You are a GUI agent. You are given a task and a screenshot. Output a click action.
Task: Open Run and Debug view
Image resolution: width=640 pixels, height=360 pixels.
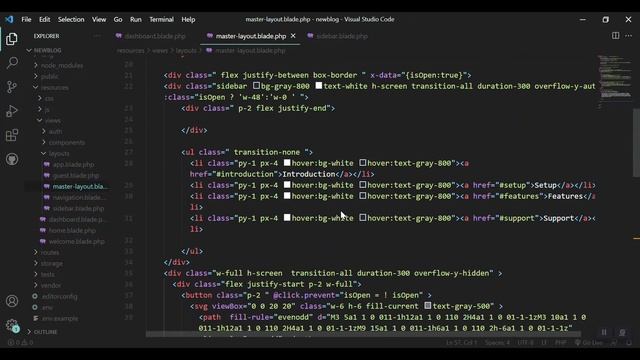tap(12, 111)
